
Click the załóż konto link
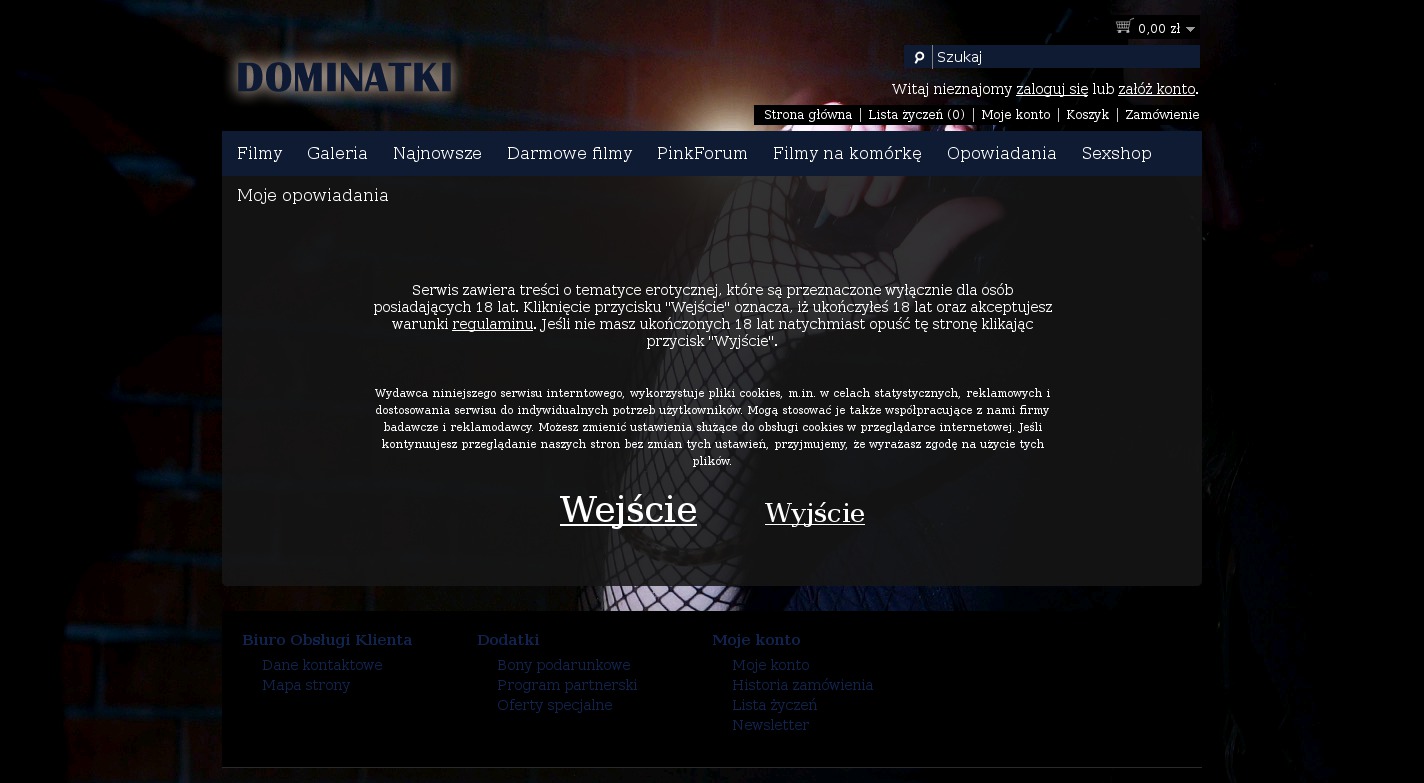coord(1156,89)
